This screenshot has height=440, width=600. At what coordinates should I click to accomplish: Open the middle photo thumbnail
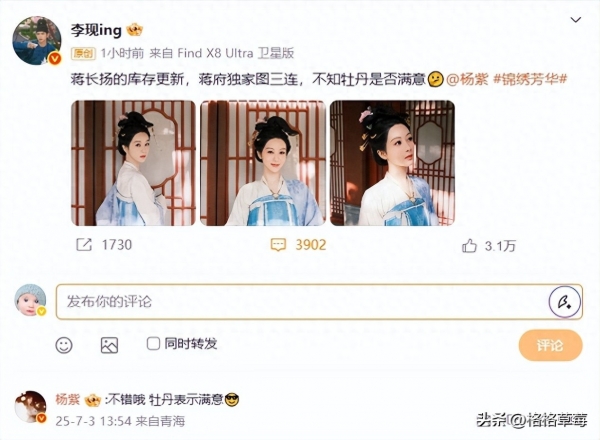click(x=263, y=163)
